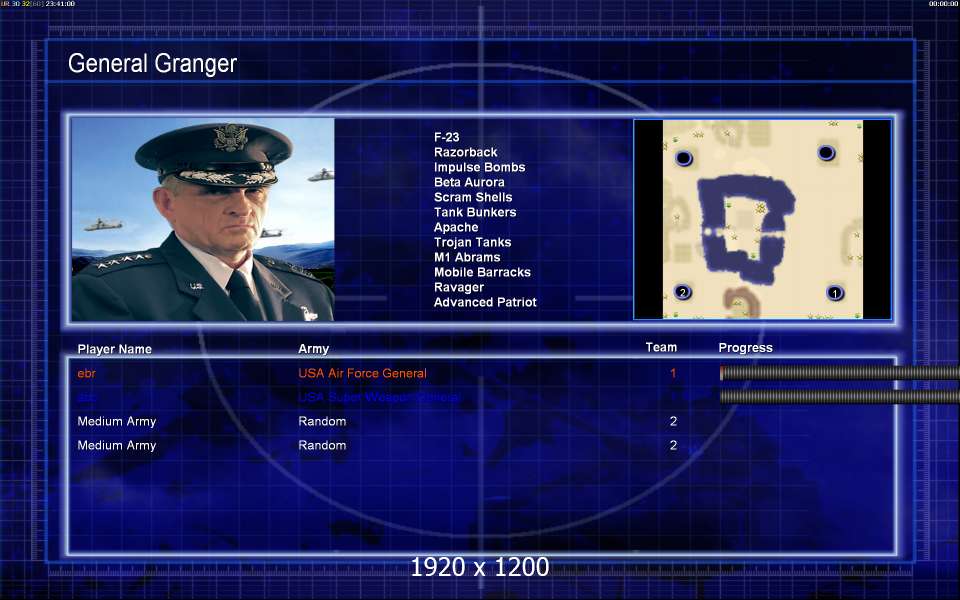
Task: Click the map preview's central lake
Action: [x=744, y=230]
